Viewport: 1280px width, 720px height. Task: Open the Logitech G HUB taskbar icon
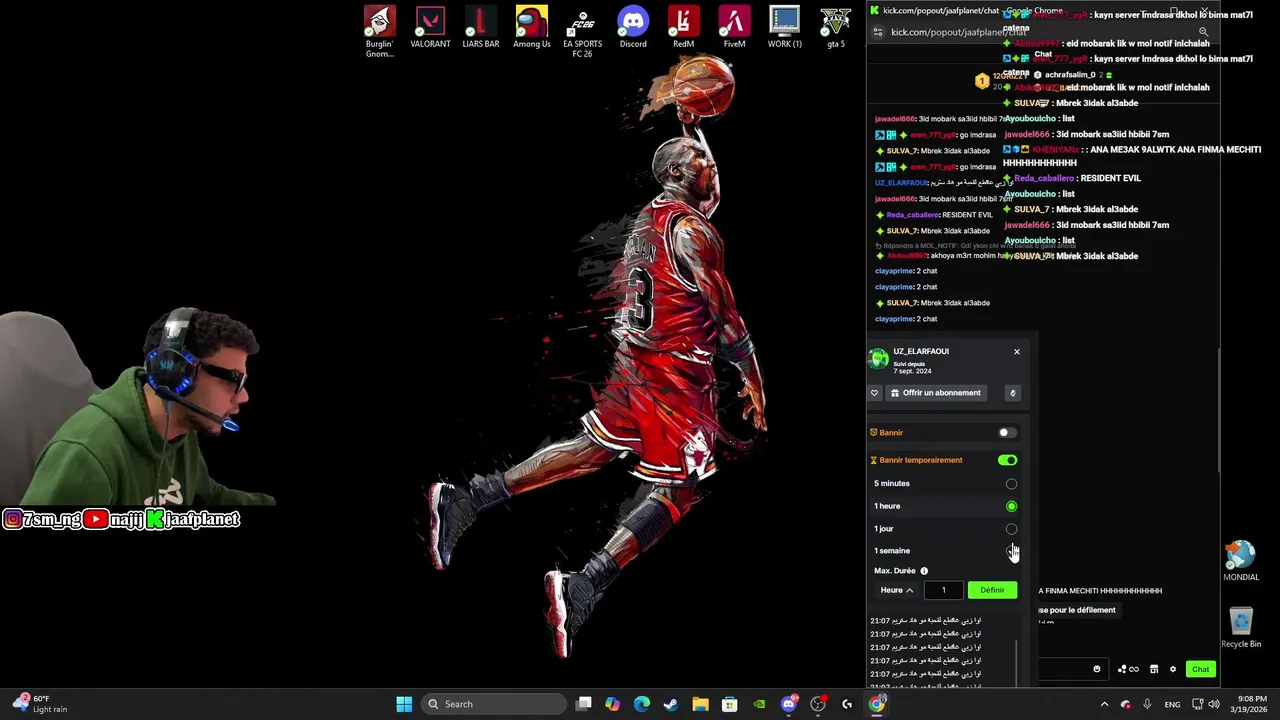847,704
